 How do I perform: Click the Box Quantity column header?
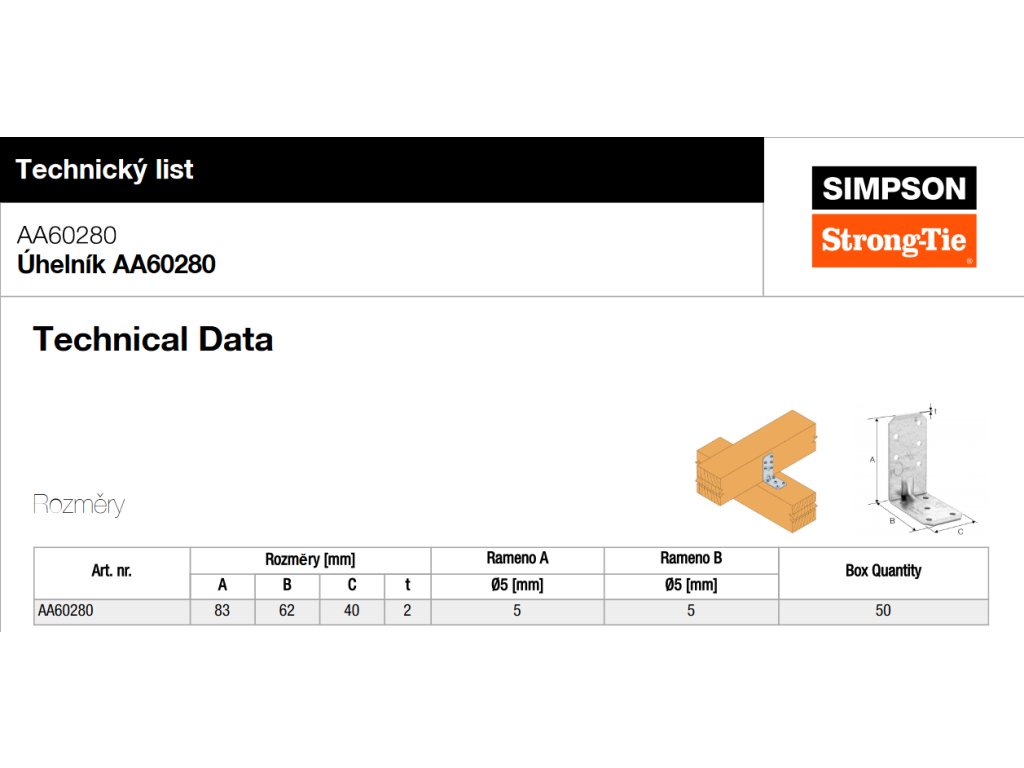(x=883, y=571)
